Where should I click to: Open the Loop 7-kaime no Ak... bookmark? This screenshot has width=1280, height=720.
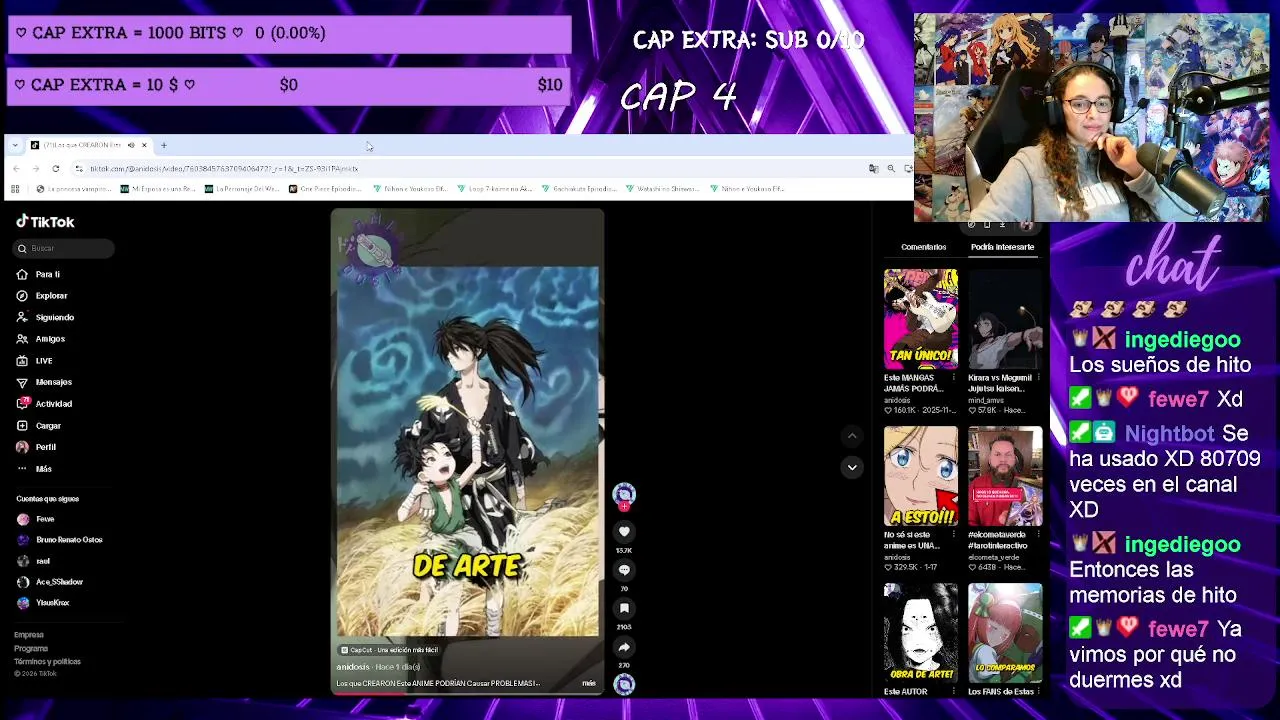tap(494, 188)
